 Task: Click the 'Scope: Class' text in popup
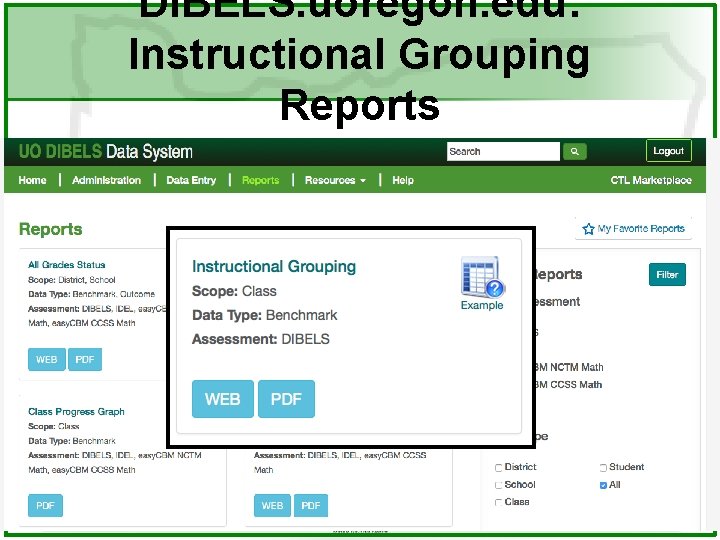pyautogui.click(x=234, y=291)
